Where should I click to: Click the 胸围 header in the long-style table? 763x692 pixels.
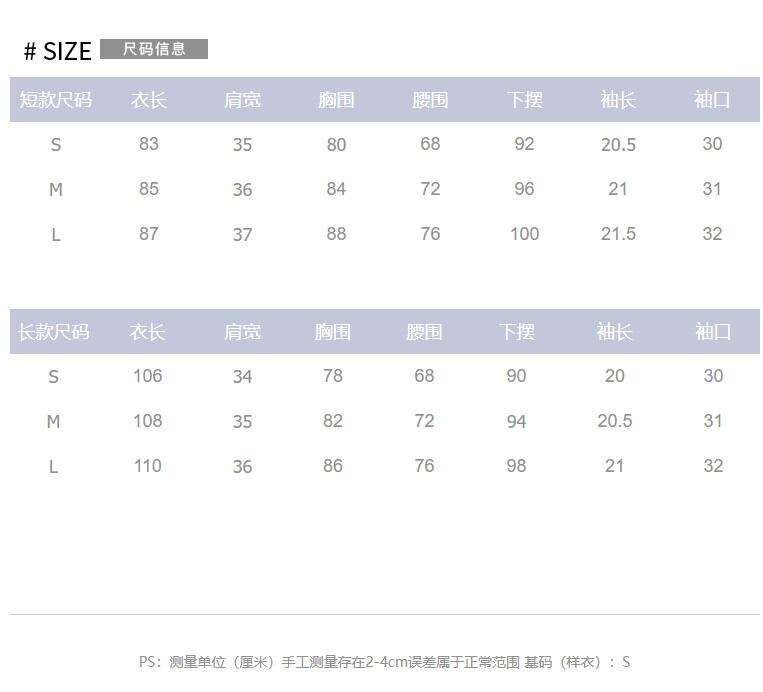pos(333,332)
